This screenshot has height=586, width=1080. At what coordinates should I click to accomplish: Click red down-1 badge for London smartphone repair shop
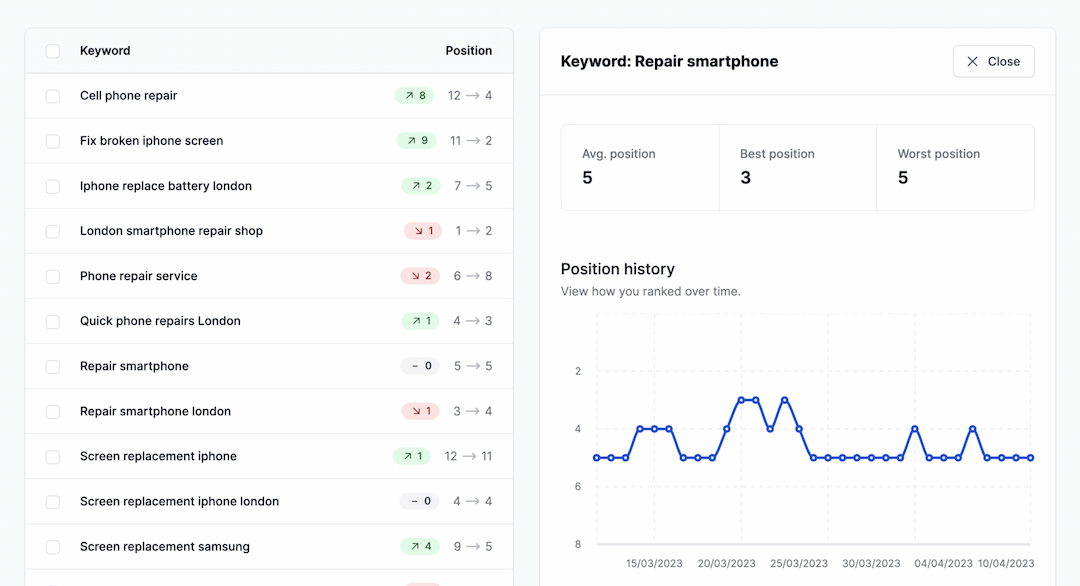422,231
